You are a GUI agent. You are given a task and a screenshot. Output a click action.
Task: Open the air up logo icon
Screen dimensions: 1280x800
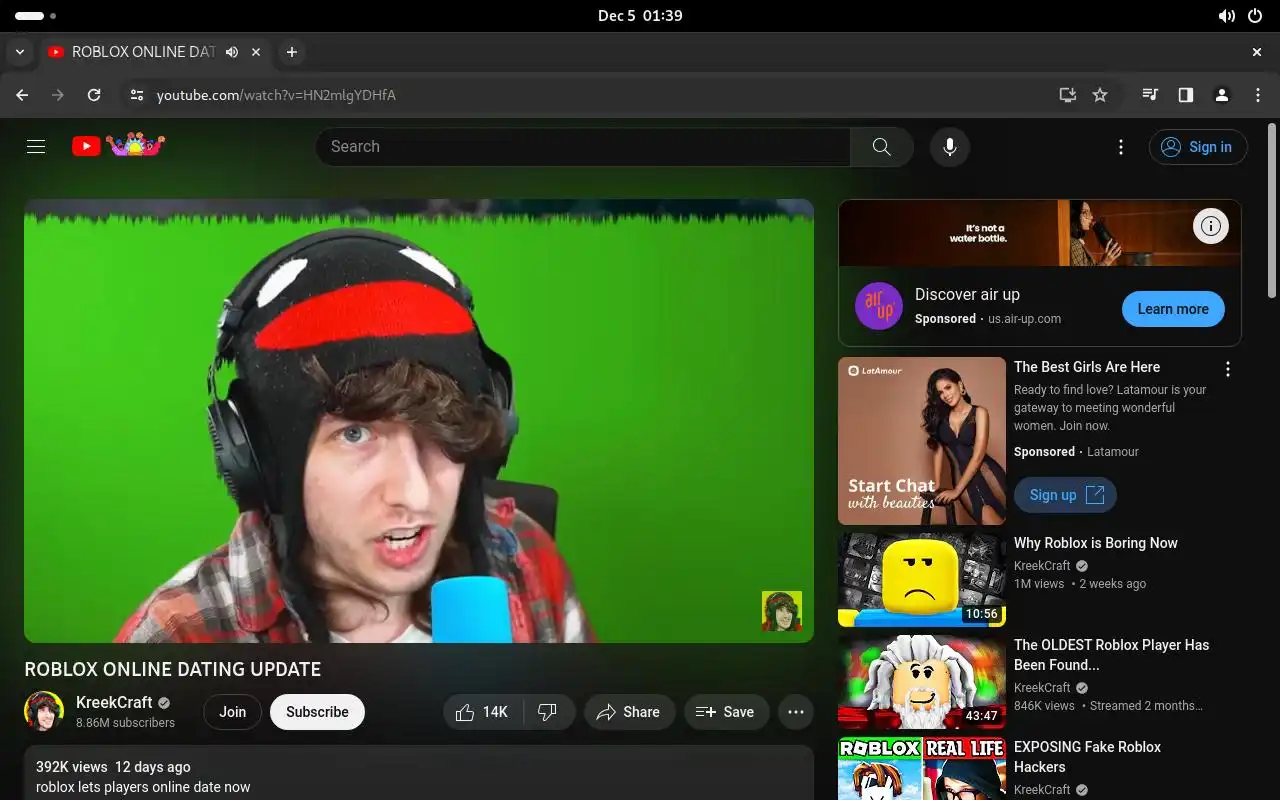[x=879, y=306]
